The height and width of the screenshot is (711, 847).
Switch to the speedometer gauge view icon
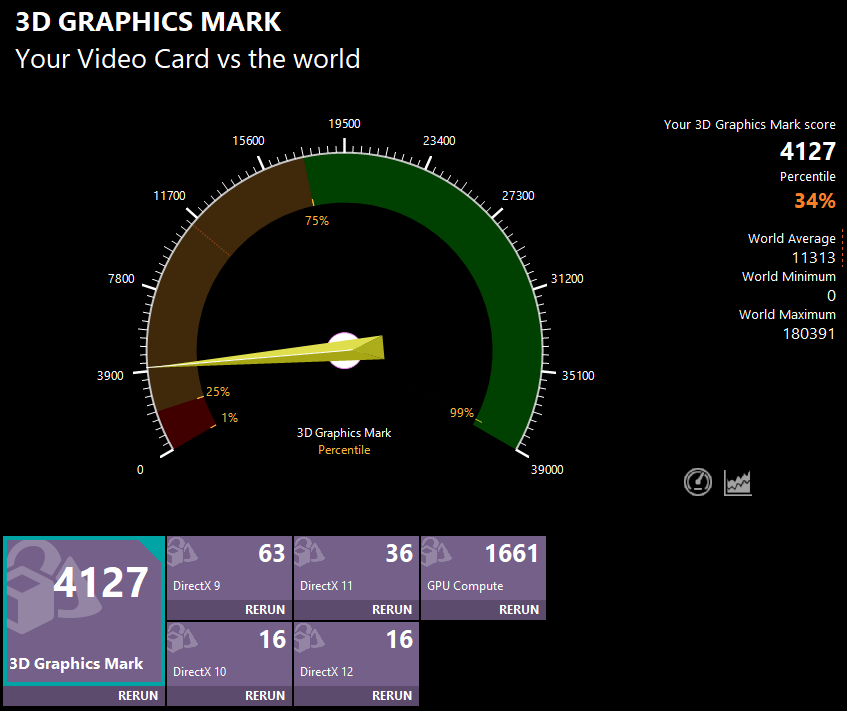point(697,483)
